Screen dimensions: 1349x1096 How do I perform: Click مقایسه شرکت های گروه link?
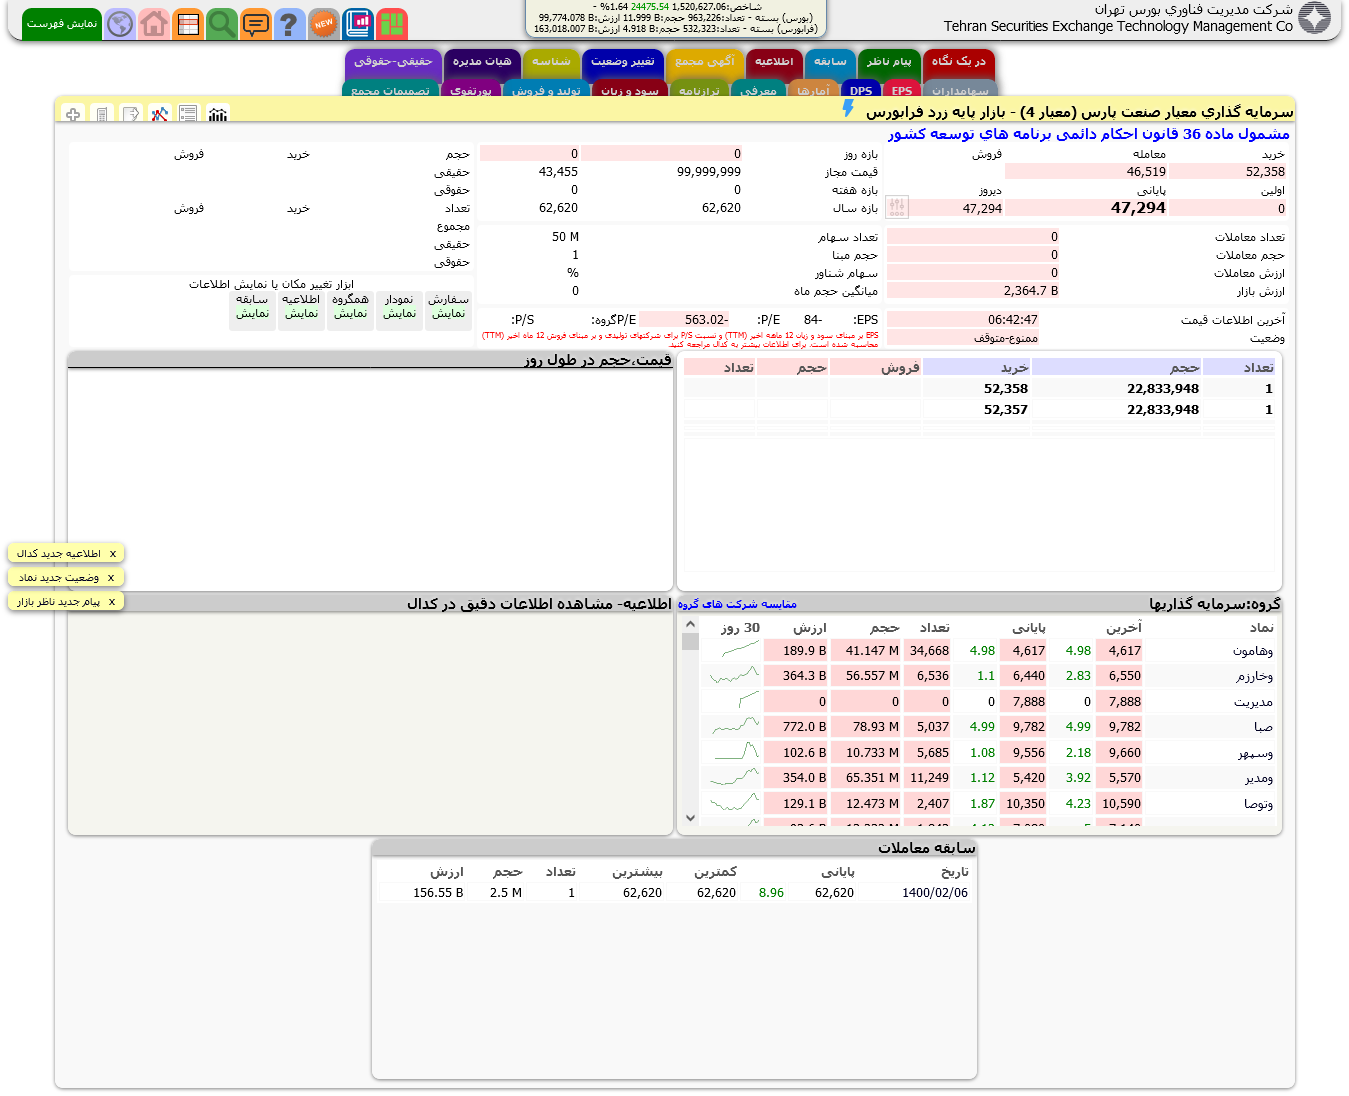pos(737,604)
